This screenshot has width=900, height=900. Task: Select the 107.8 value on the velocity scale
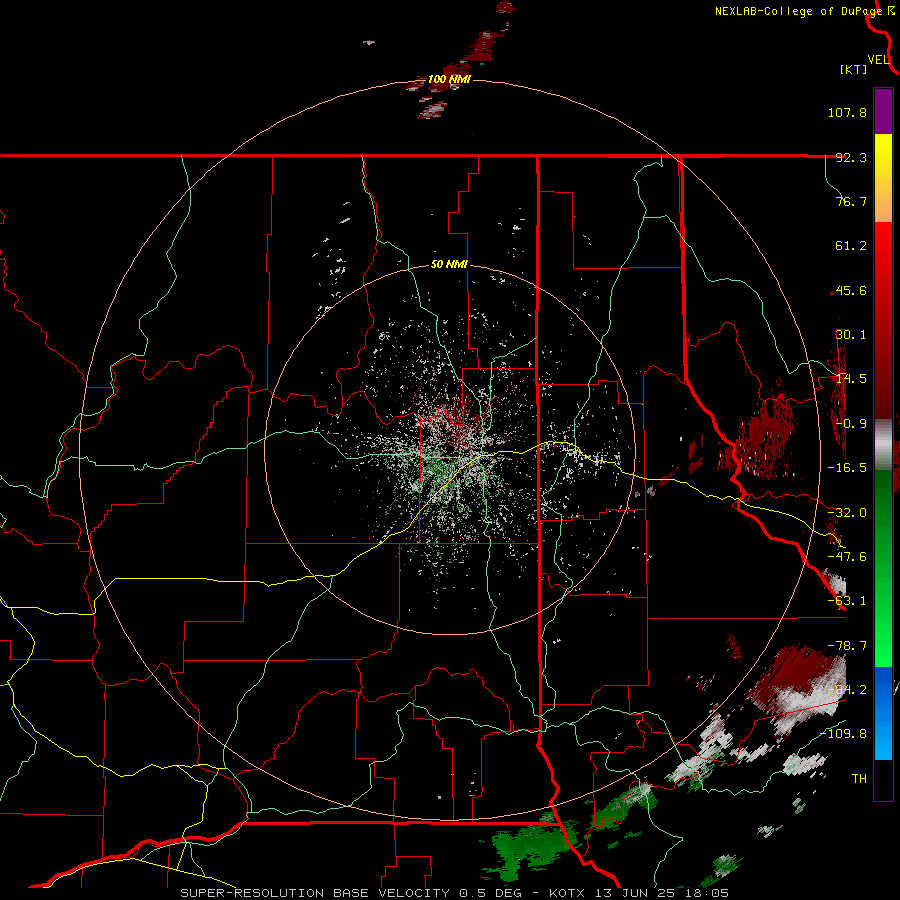click(x=847, y=112)
